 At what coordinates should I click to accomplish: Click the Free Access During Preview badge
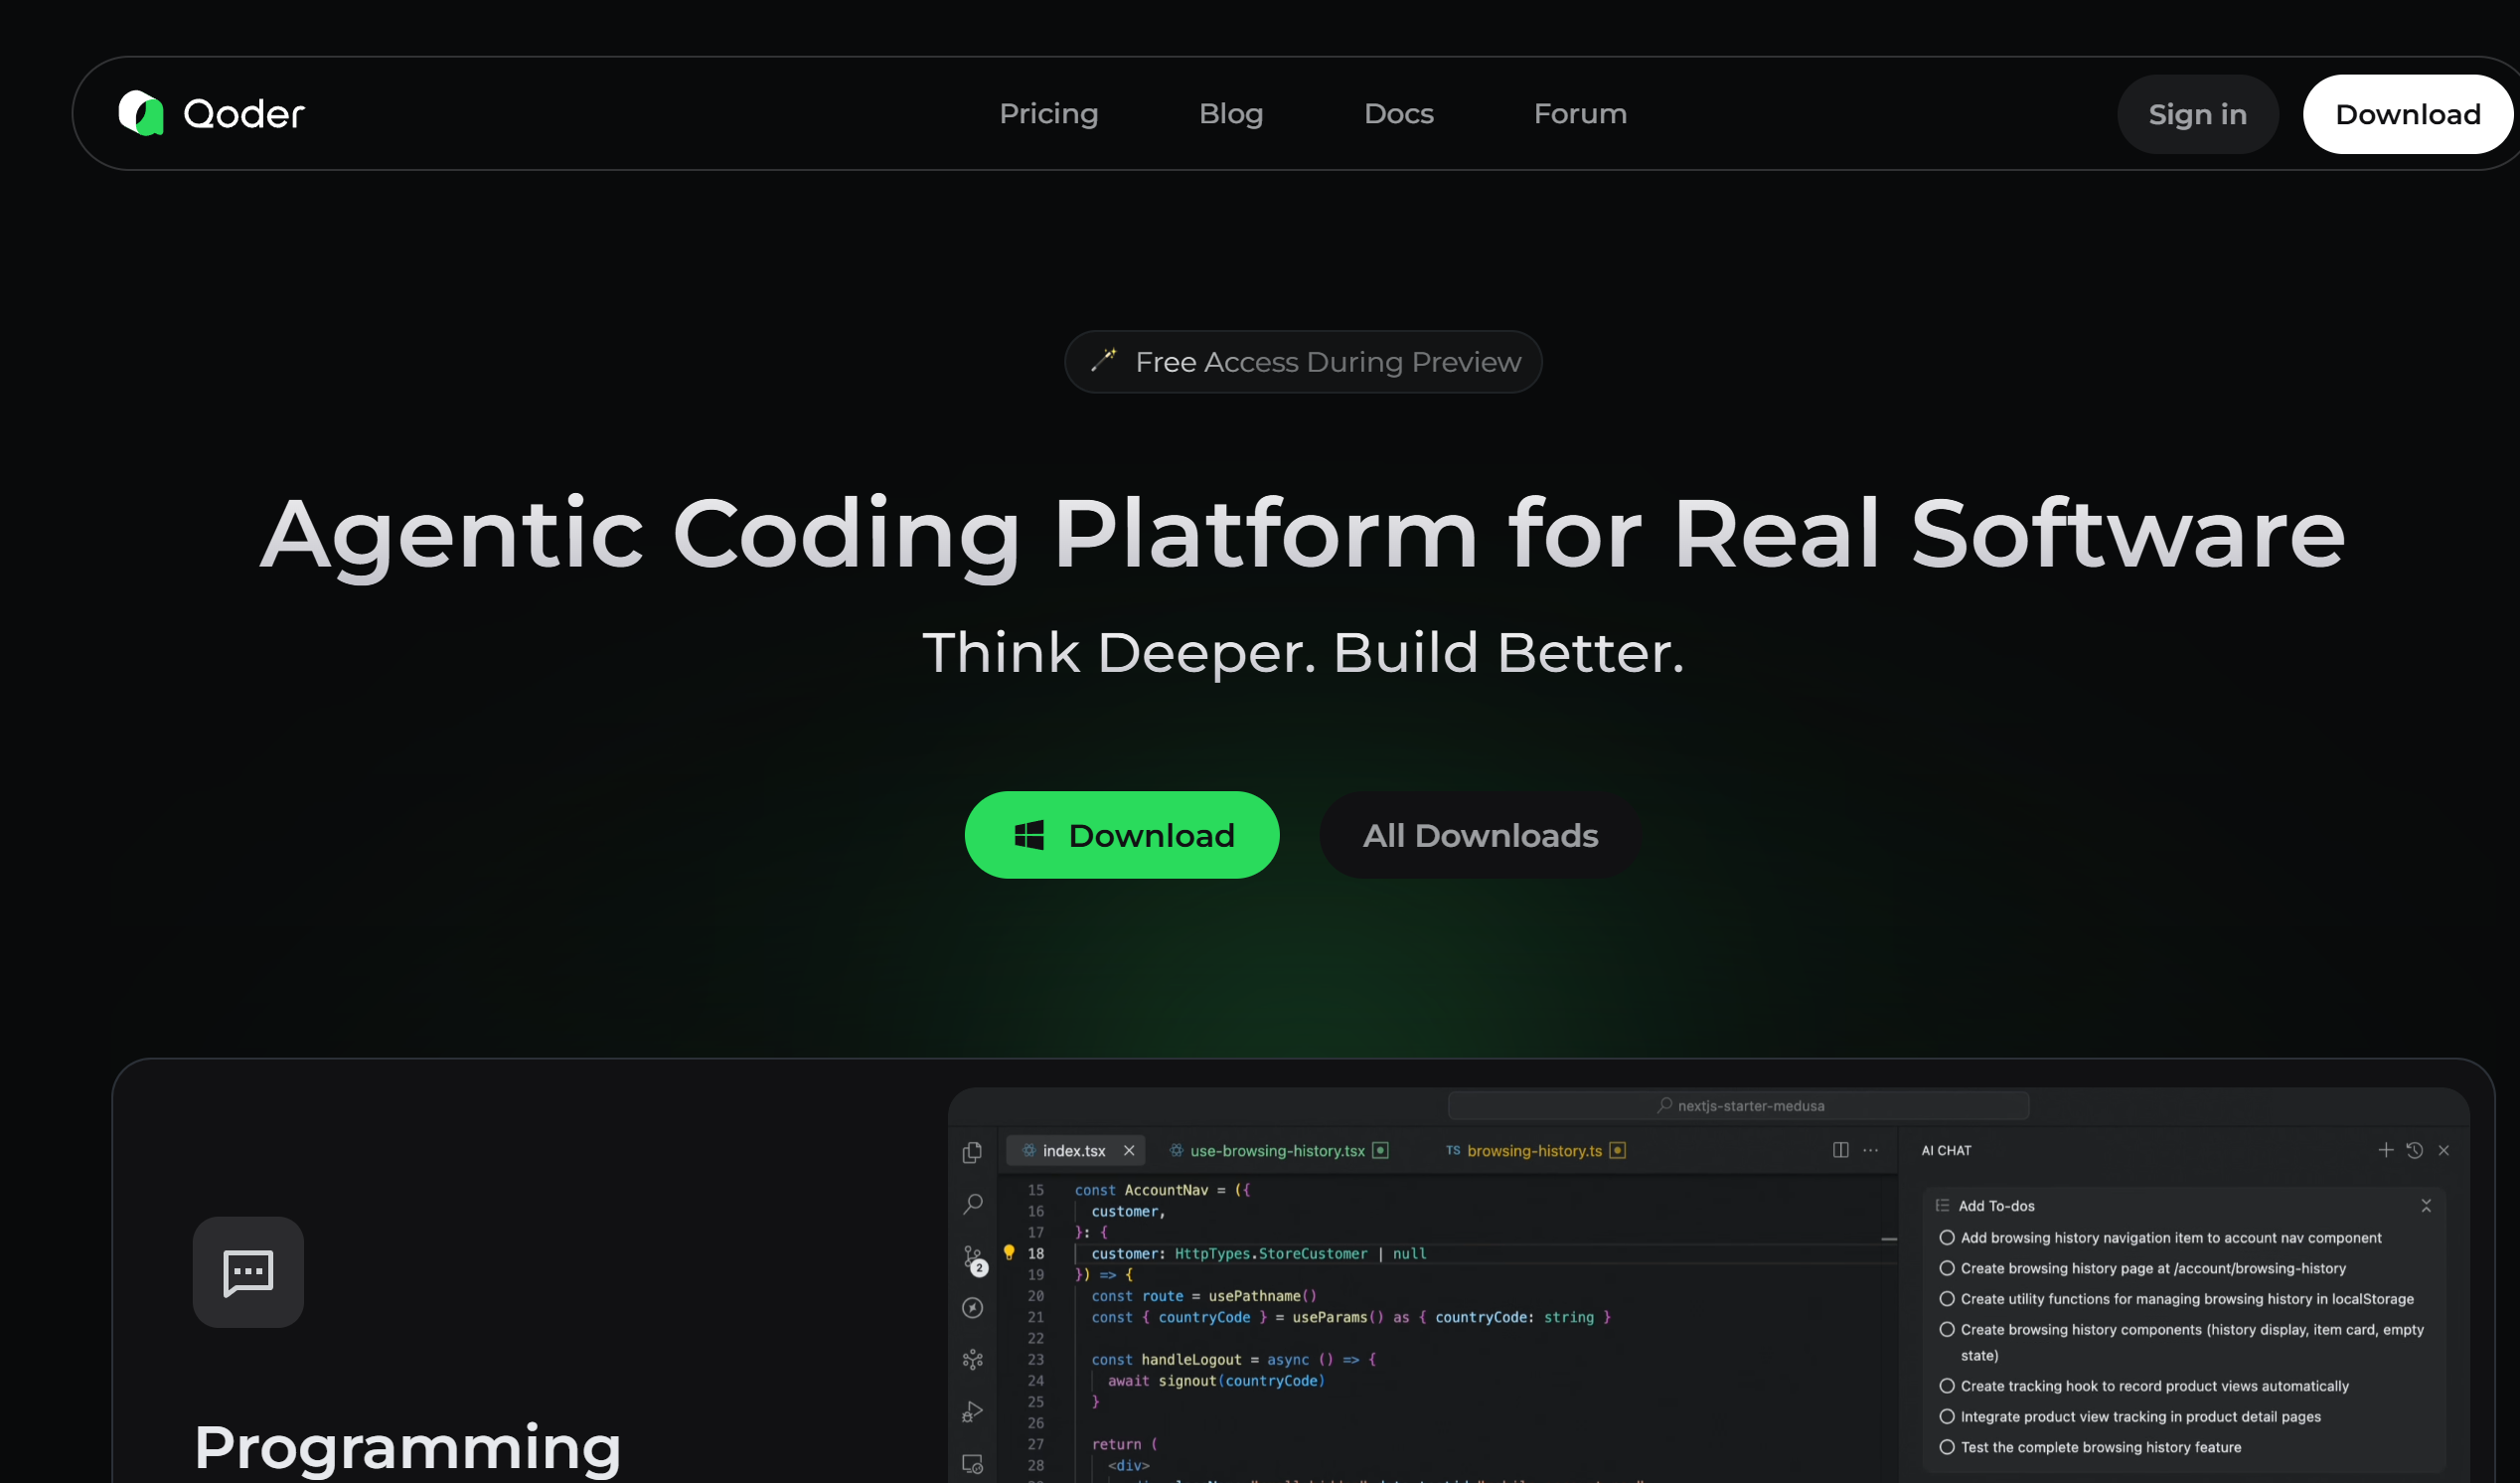tap(1303, 362)
